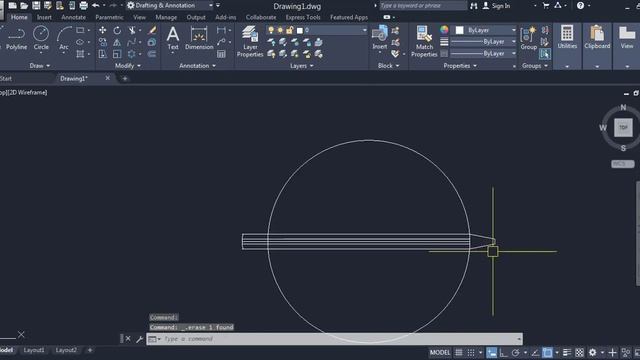Choose the Hatch tool in Draw panel

80,54
